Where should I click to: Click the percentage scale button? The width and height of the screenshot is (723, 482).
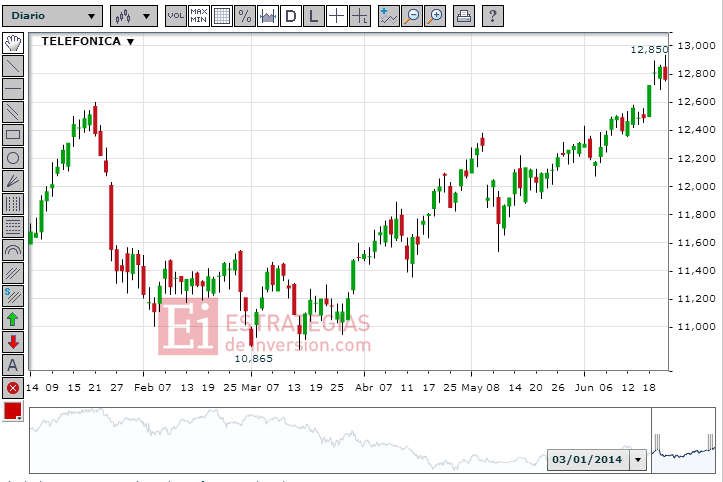[x=245, y=16]
